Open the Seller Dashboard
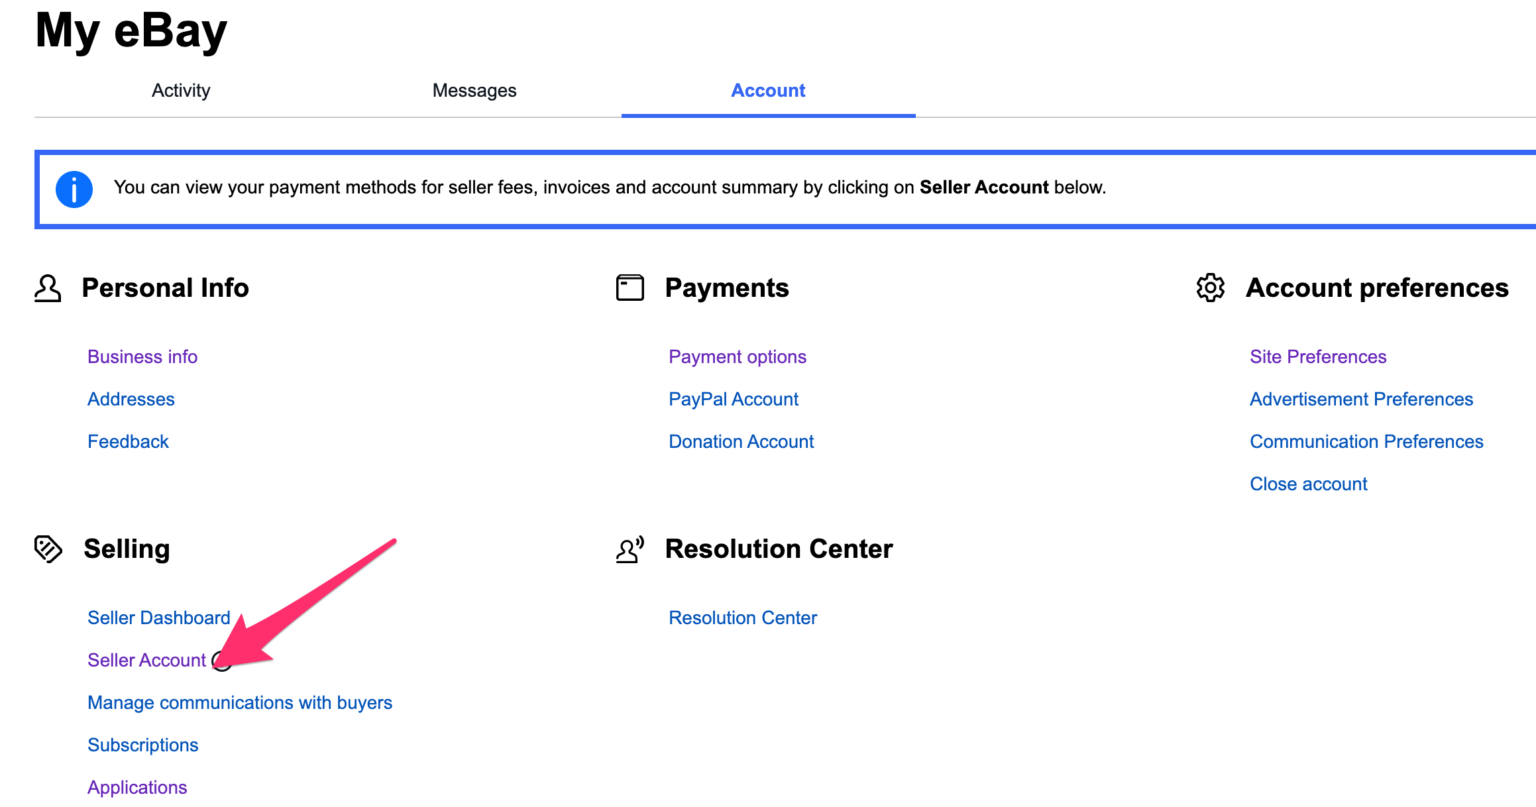Viewport: 1536px width, 807px height. (158, 617)
